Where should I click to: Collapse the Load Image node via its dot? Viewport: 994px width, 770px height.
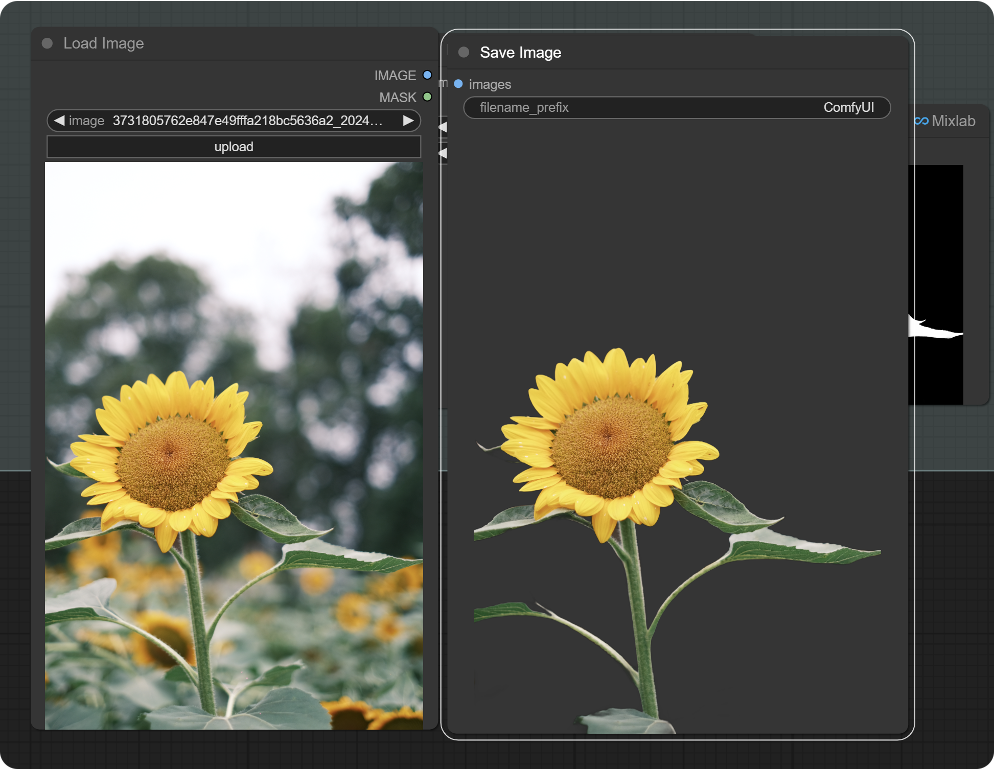pos(47,44)
